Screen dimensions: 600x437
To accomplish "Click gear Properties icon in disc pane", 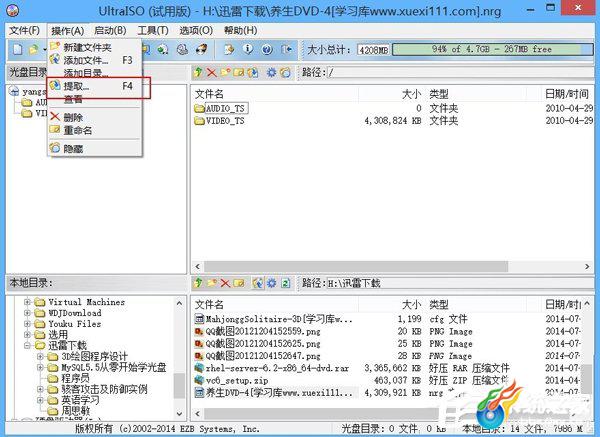I will (x=271, y=72).
